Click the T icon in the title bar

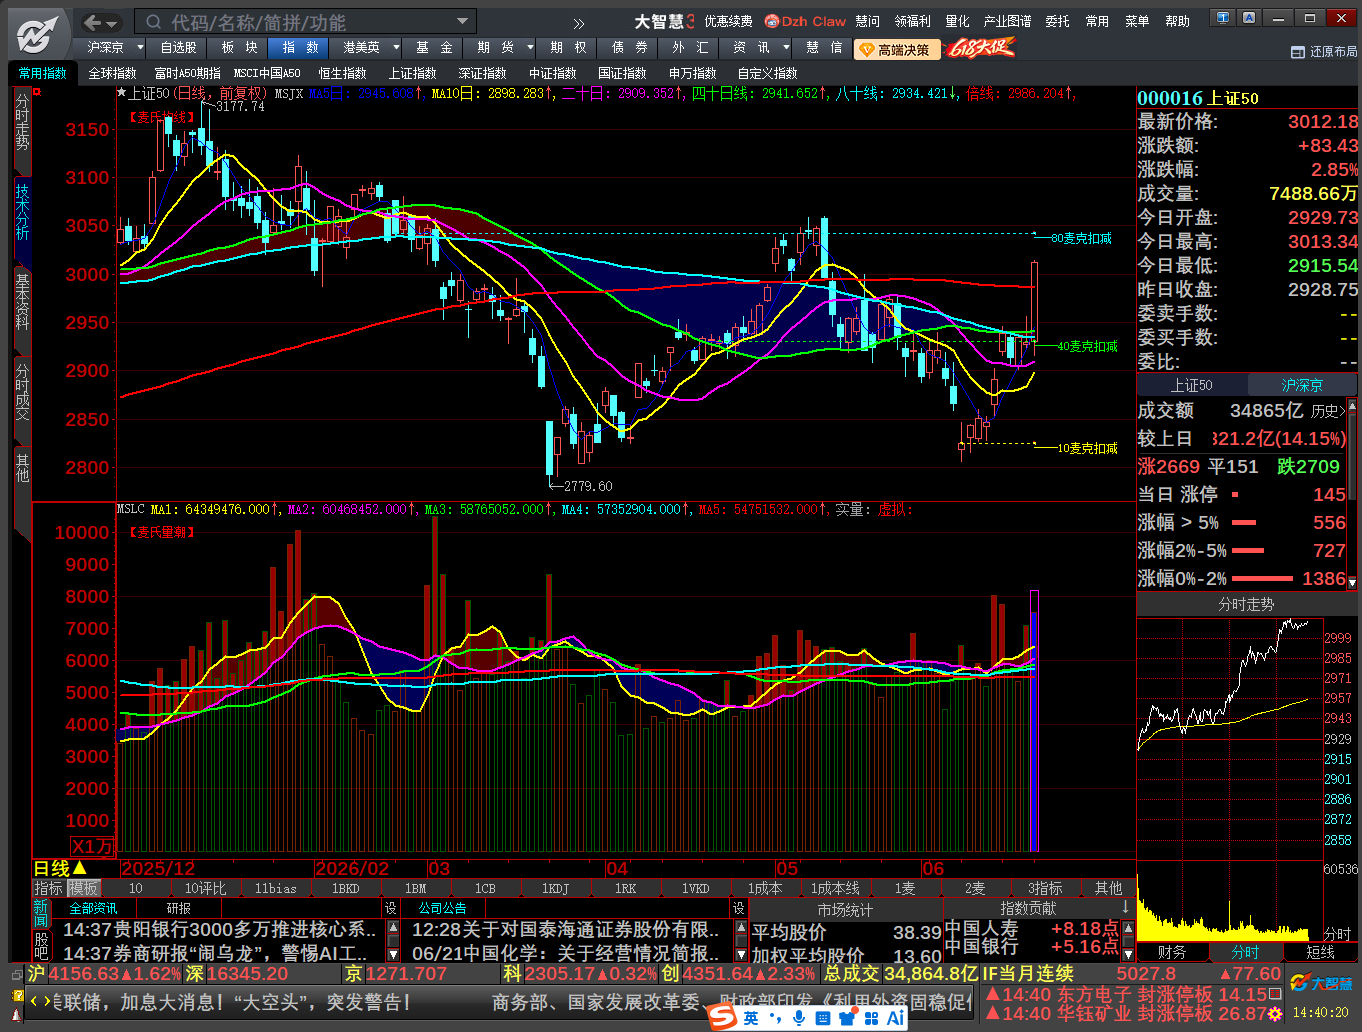(1222, 17)
